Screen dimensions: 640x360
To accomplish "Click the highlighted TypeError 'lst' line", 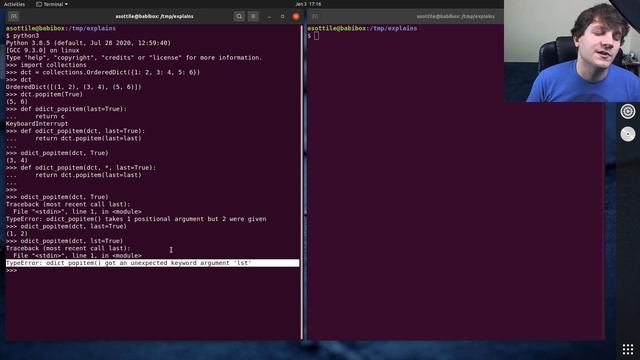I will 152,263.
